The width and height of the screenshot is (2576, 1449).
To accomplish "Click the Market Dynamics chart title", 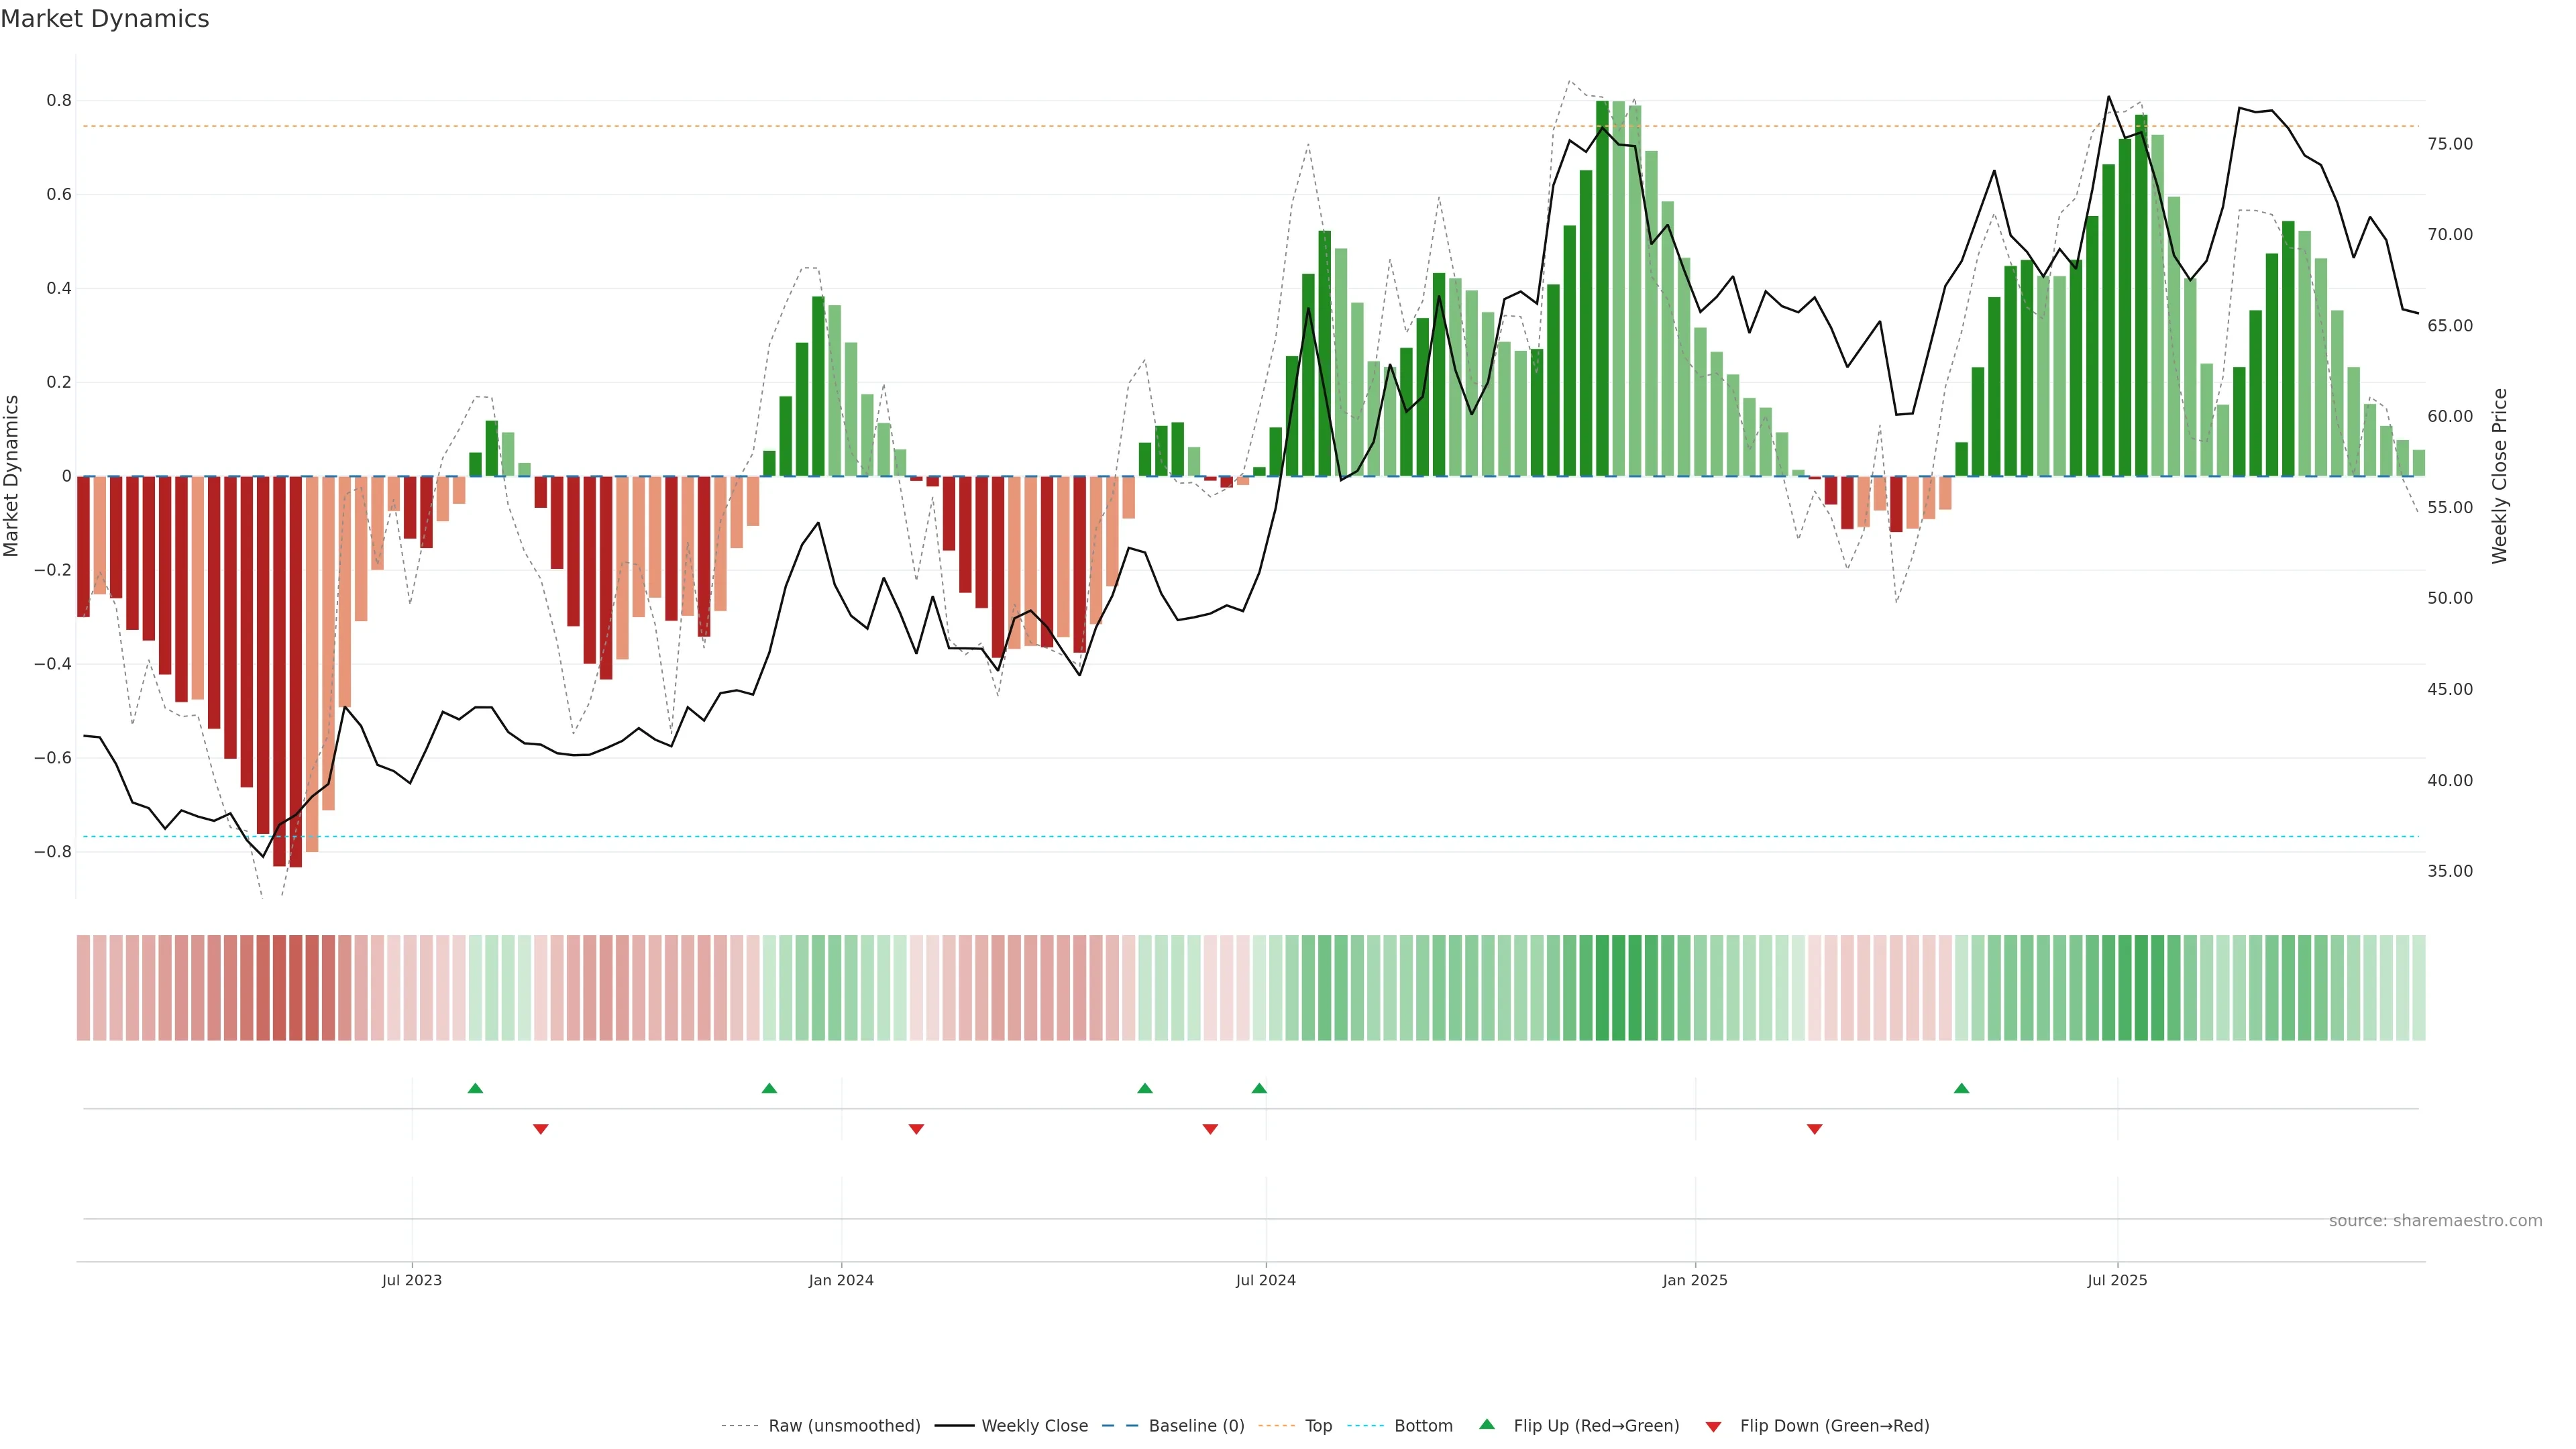I will click(x=105, y=19).
